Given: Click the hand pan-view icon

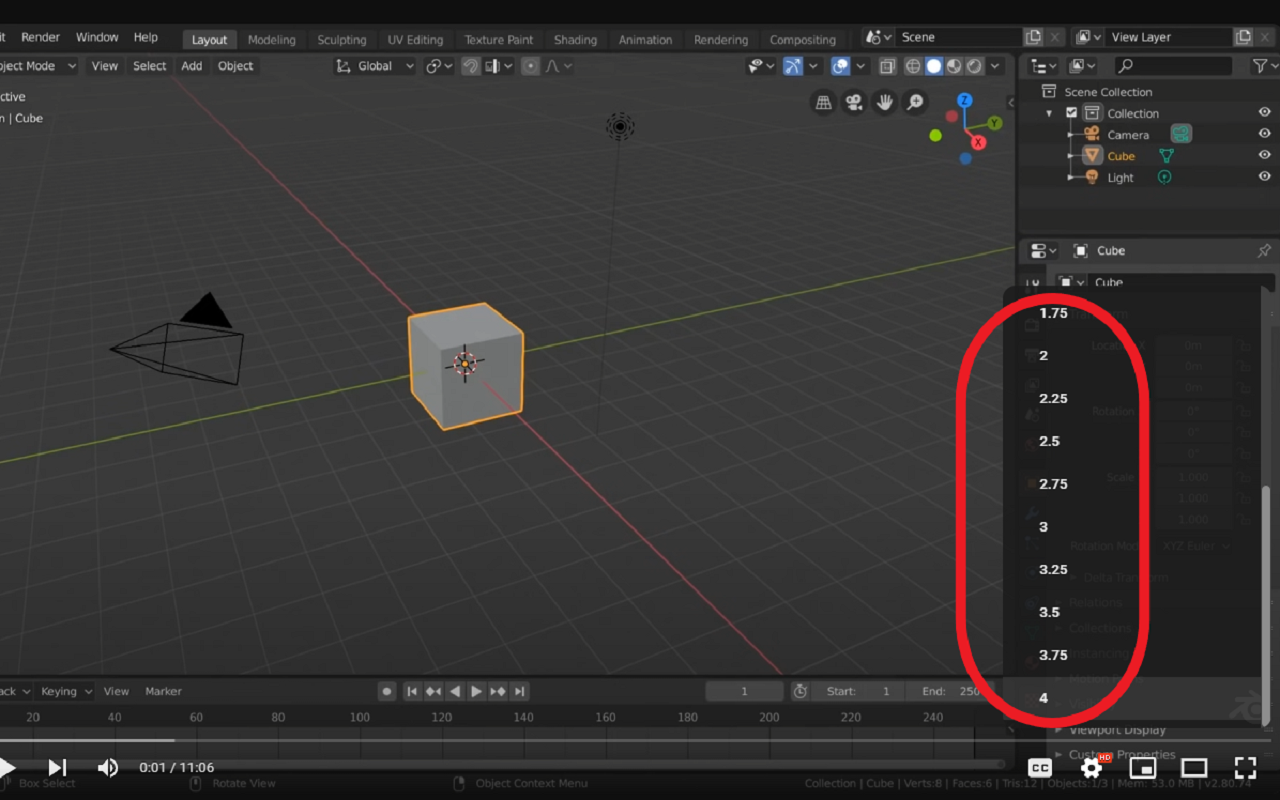Looking at the screenshot, I should pos(884,102).
